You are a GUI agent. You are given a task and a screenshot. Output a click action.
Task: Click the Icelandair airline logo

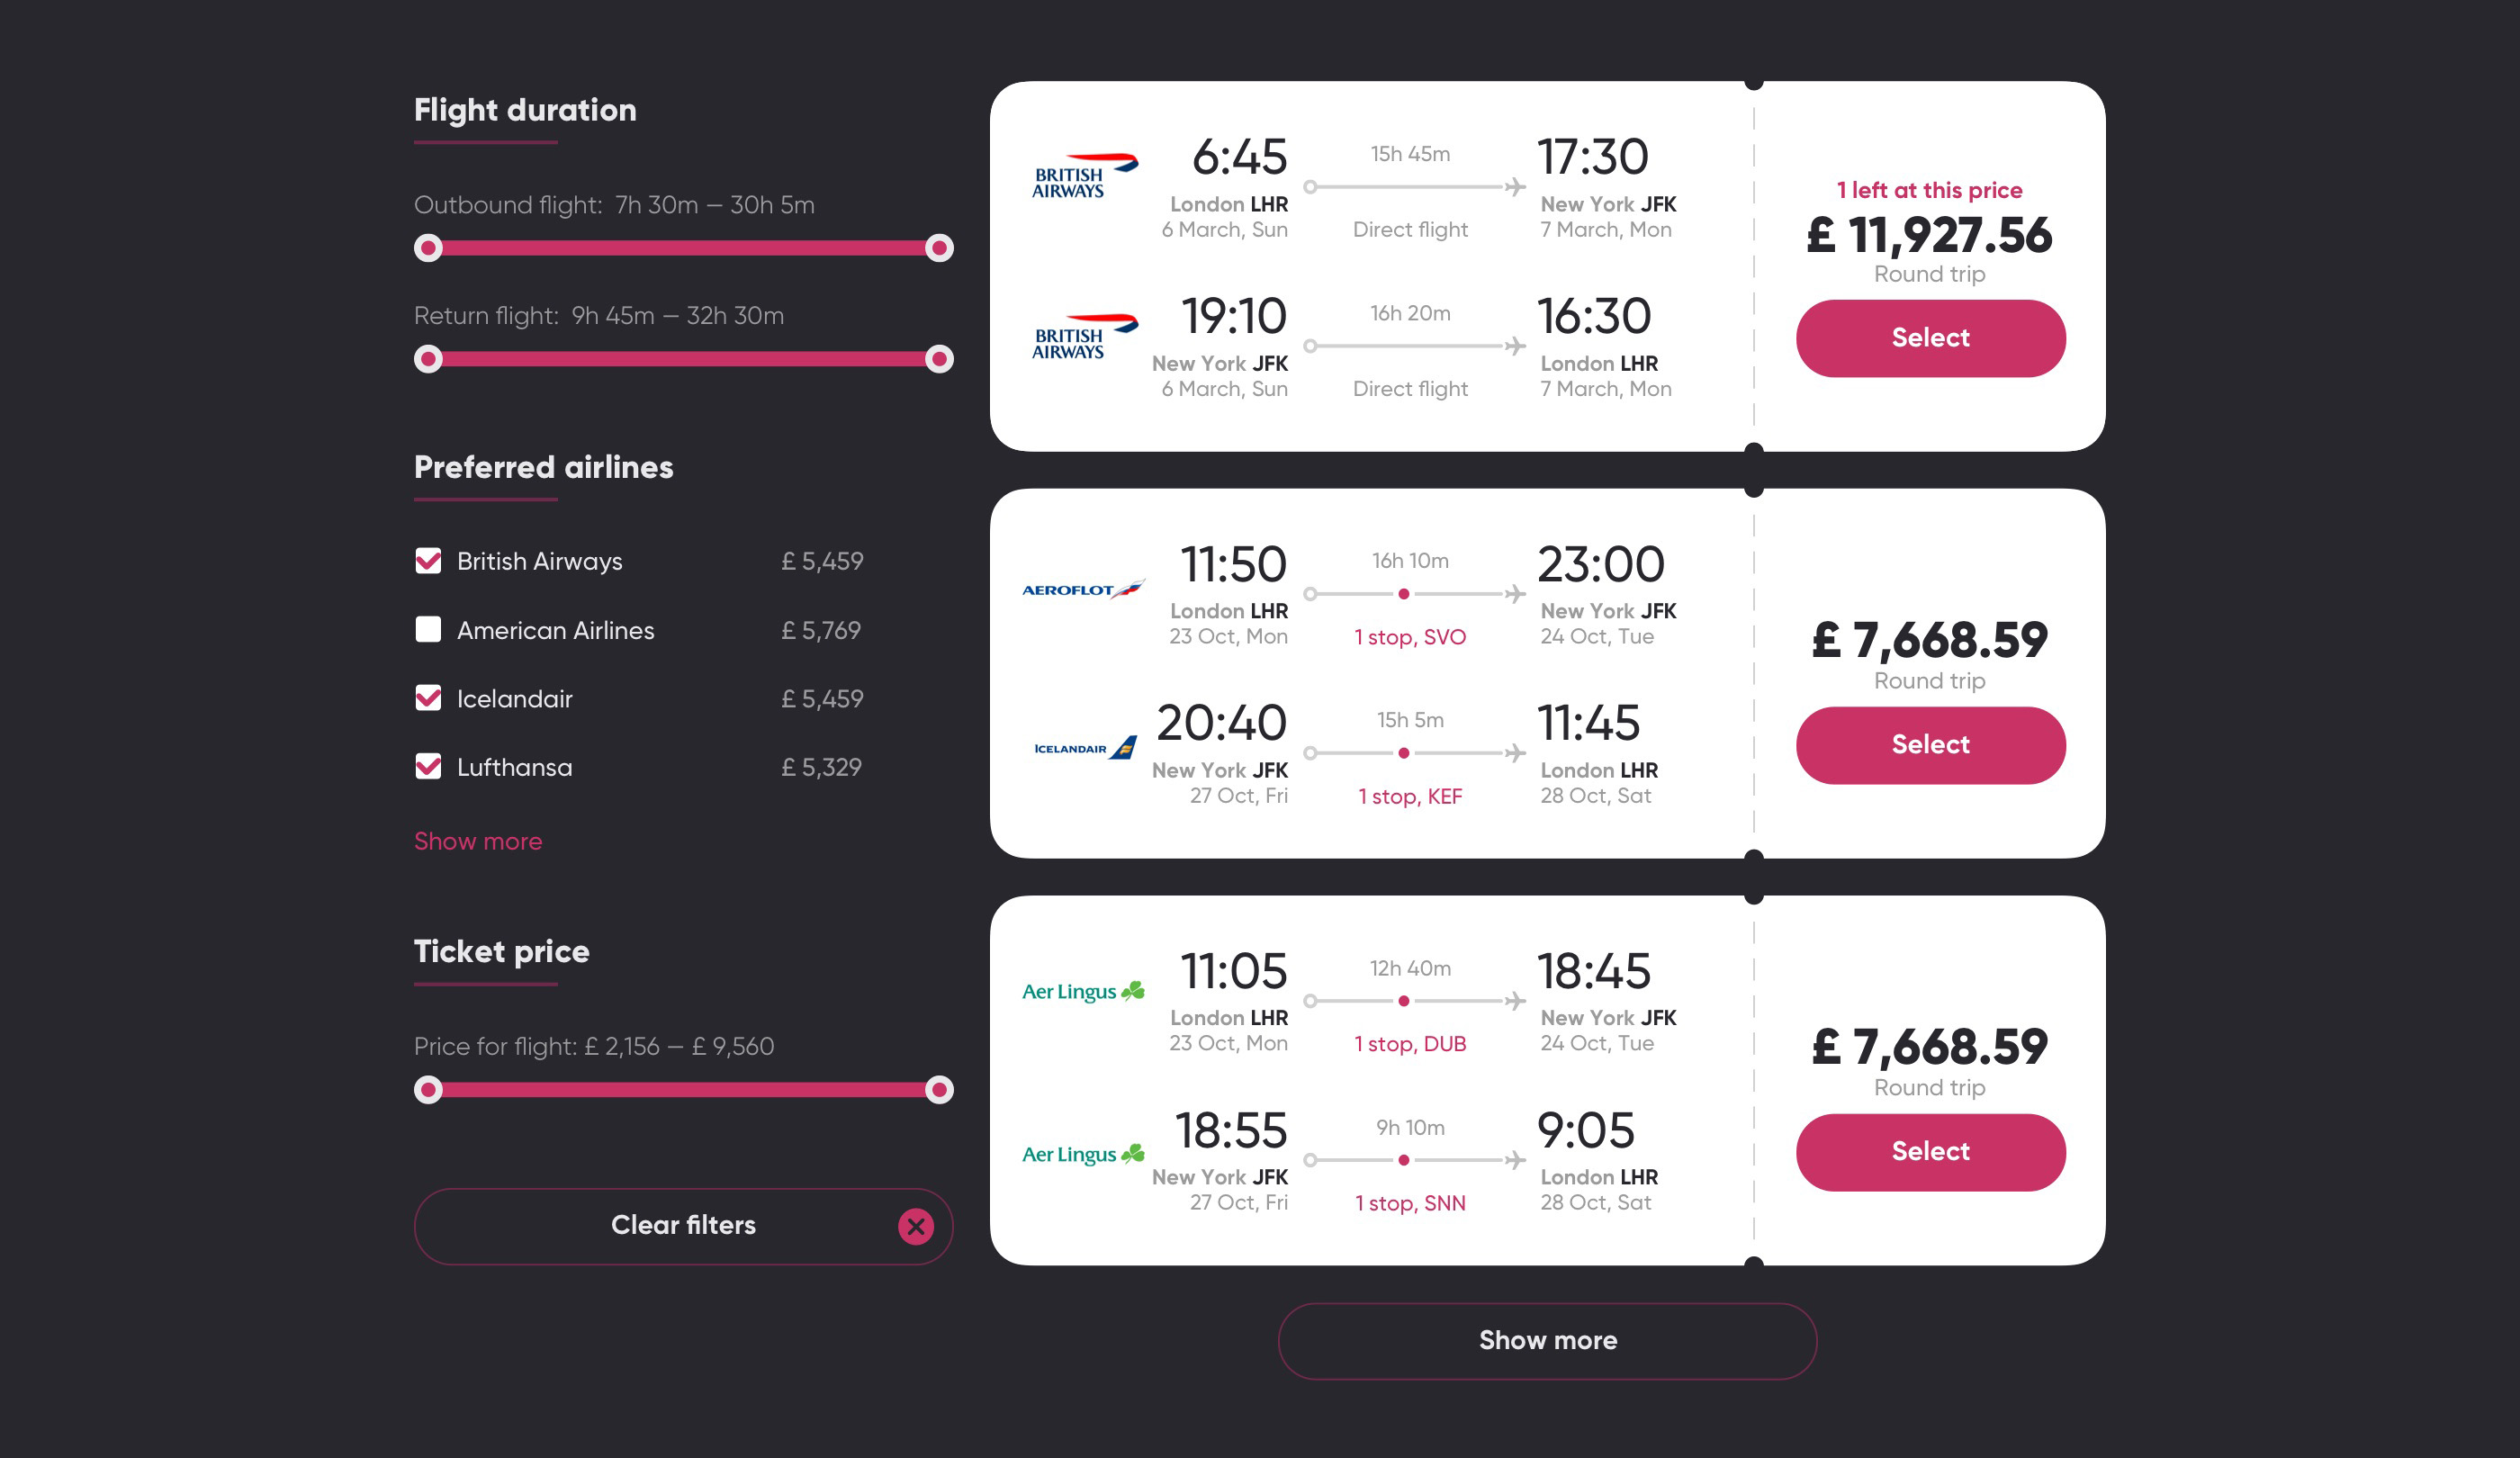[1084, 748]
